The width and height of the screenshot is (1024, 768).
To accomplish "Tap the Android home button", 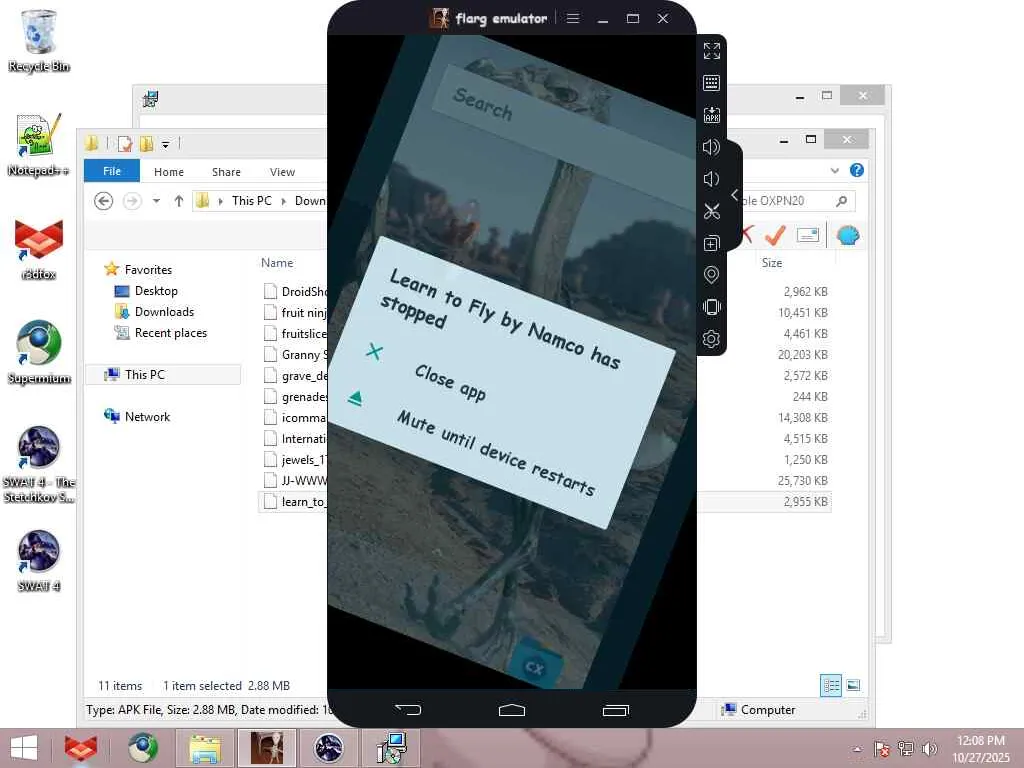I will (x=512, y=710).
